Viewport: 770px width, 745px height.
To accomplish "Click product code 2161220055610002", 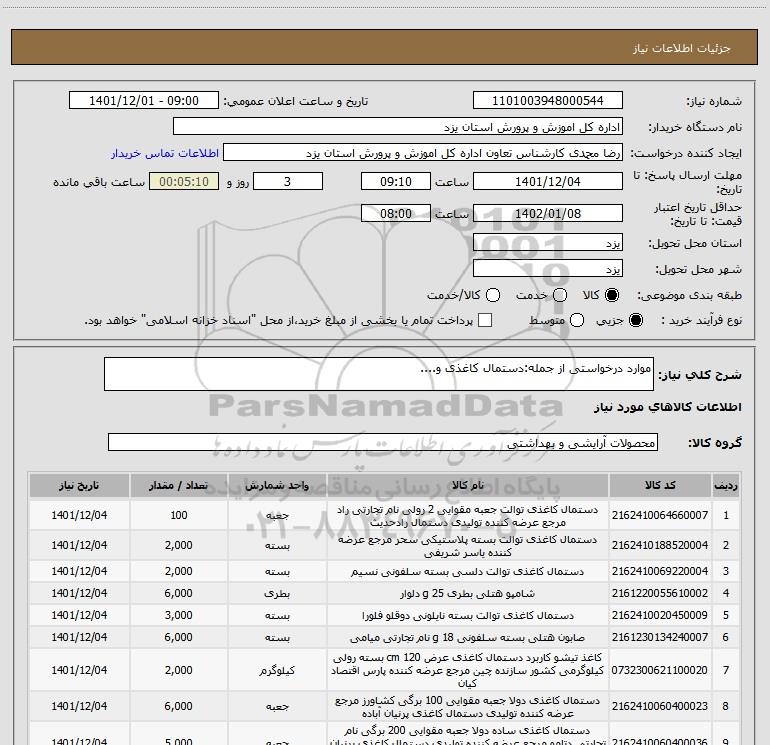I will [660, 593].
